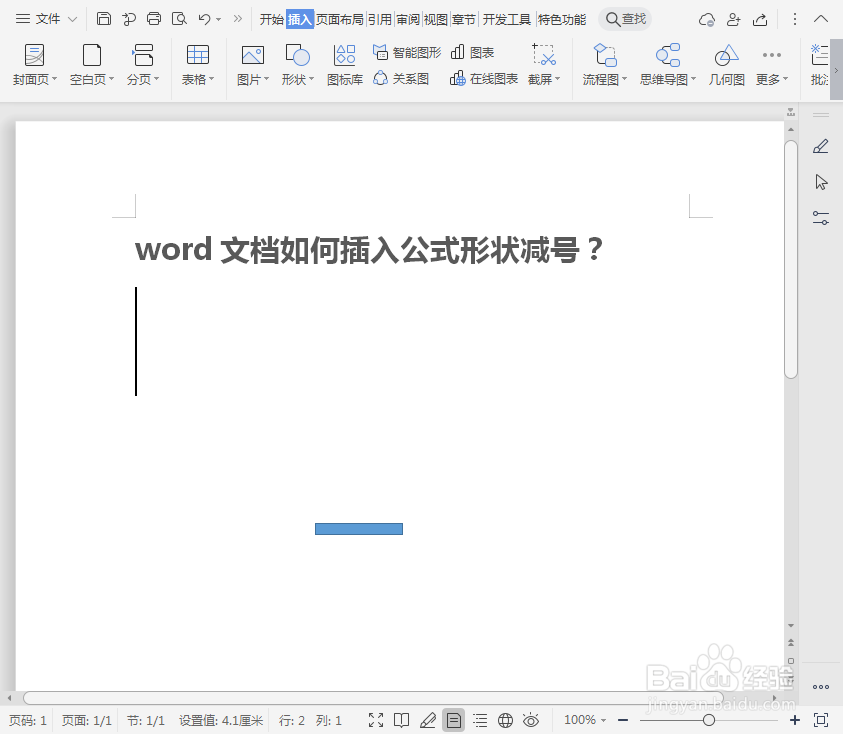Switch to outline view in status bar
The image size is (843, 734).
coord(478,719)
